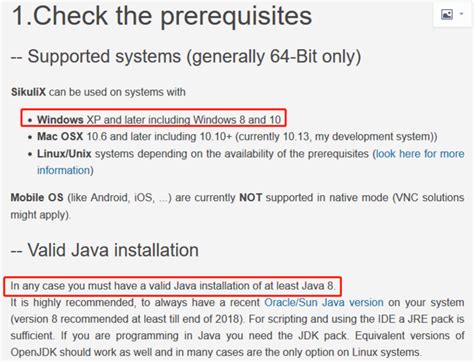
Task: Open the Oracle/Sun Java version link
Action: coord(324,302)
